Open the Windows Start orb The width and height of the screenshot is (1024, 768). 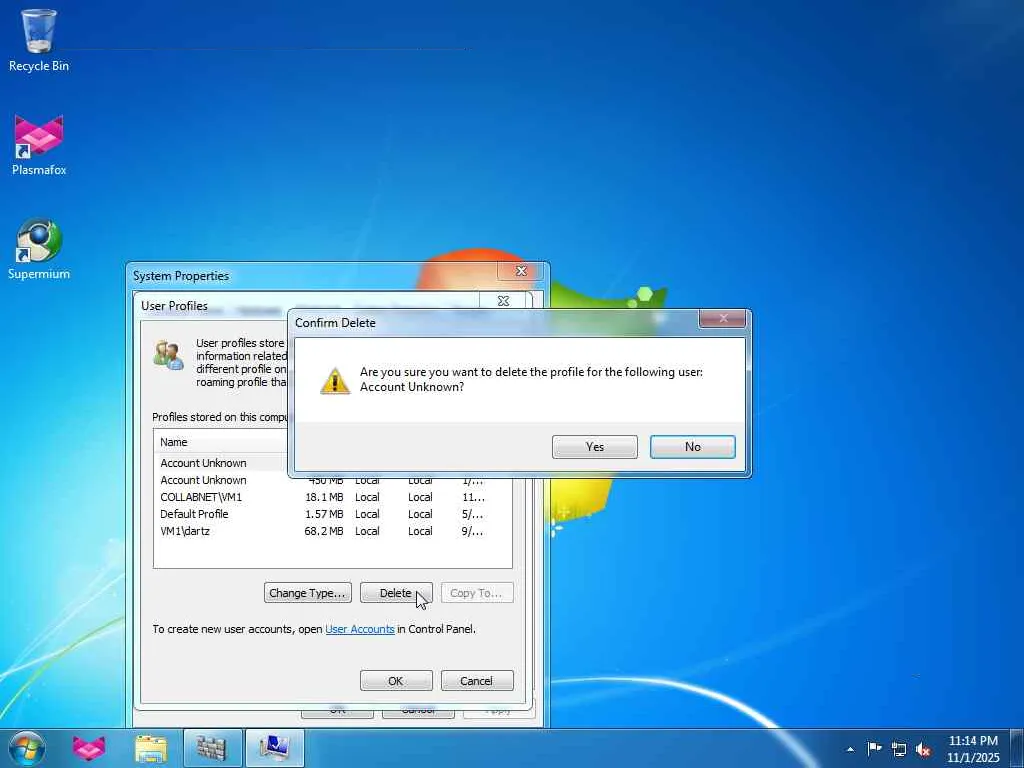click(x=27, y=748)
